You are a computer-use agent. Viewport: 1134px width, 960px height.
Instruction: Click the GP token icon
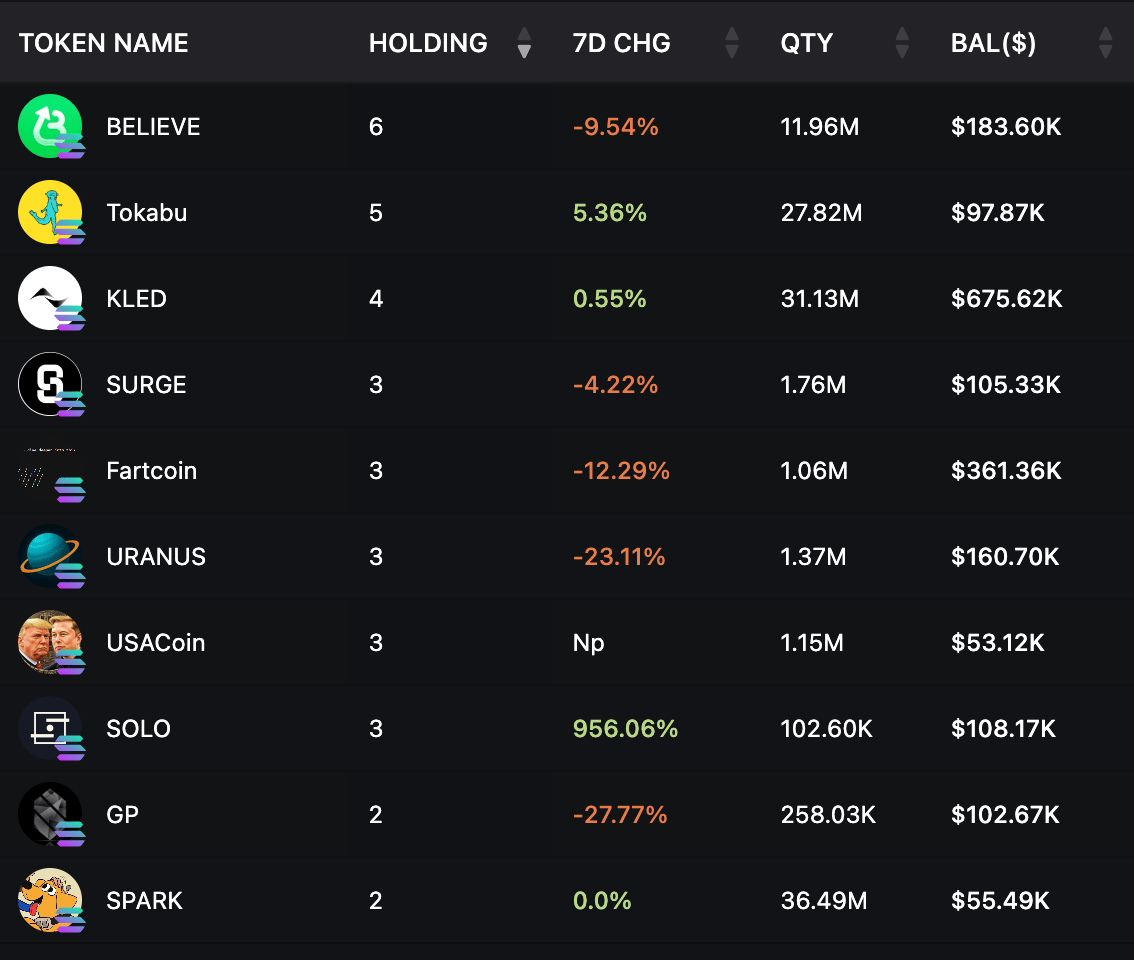click(49, 814)
